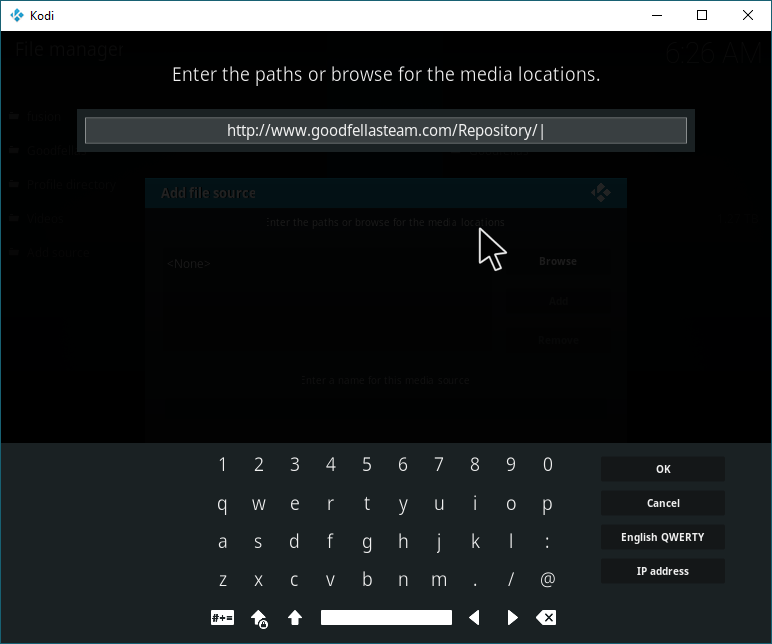Confirm the path with OK
This screenshot has width=772, height=644.
(663, 469)
